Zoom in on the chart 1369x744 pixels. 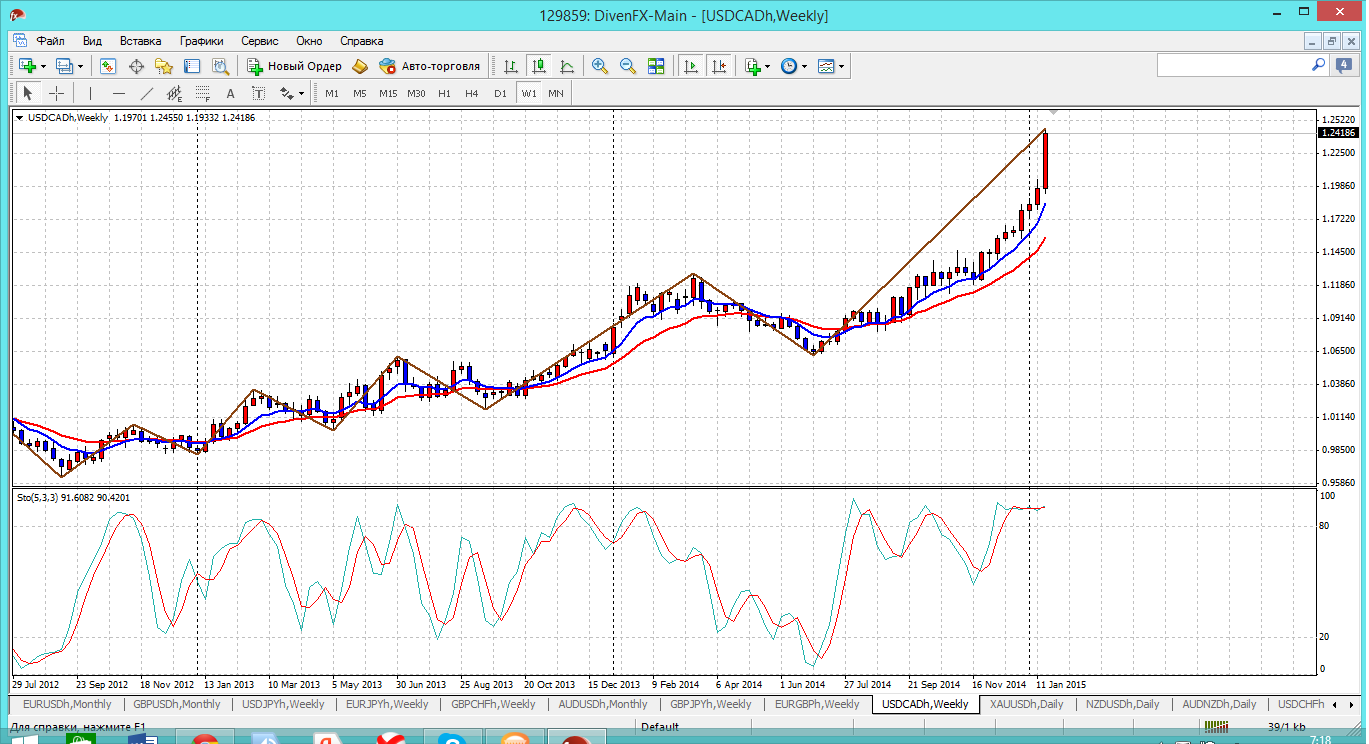coord(600,66)
